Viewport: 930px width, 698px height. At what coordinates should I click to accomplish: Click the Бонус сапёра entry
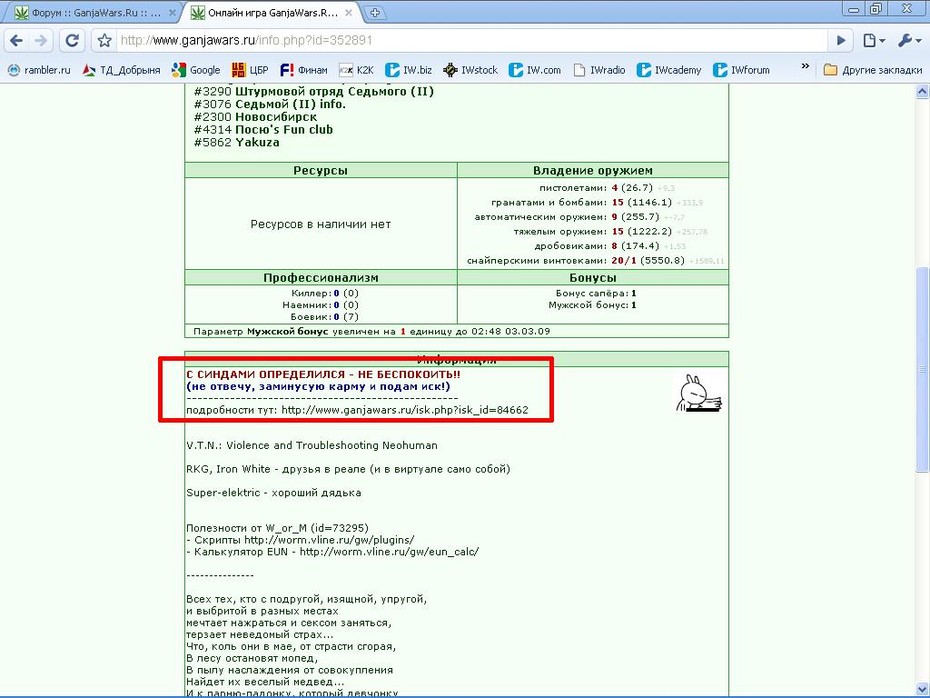595,294
